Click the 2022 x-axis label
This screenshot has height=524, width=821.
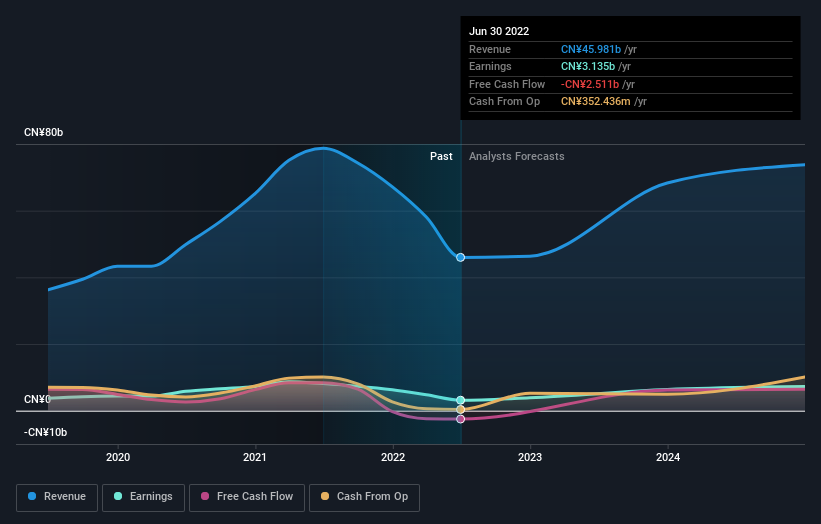[393, 457]
